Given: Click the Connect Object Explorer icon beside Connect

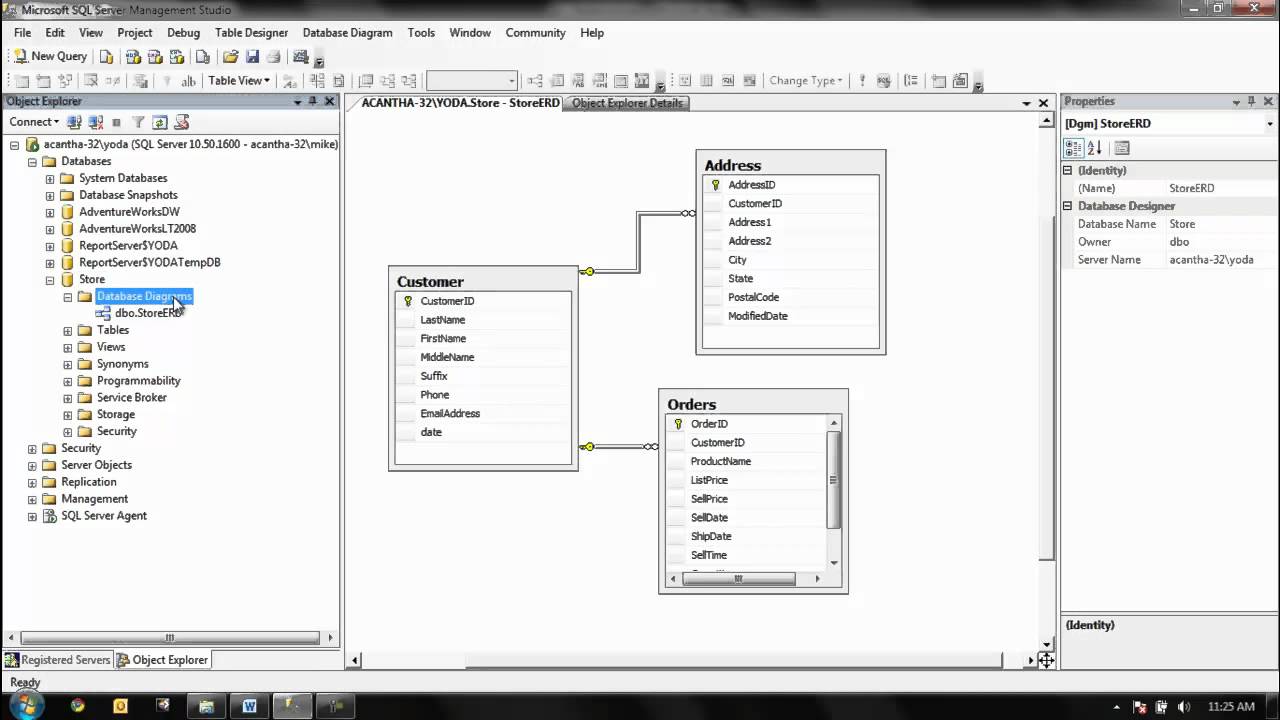Looking at the screenshot, I should 74,122.
